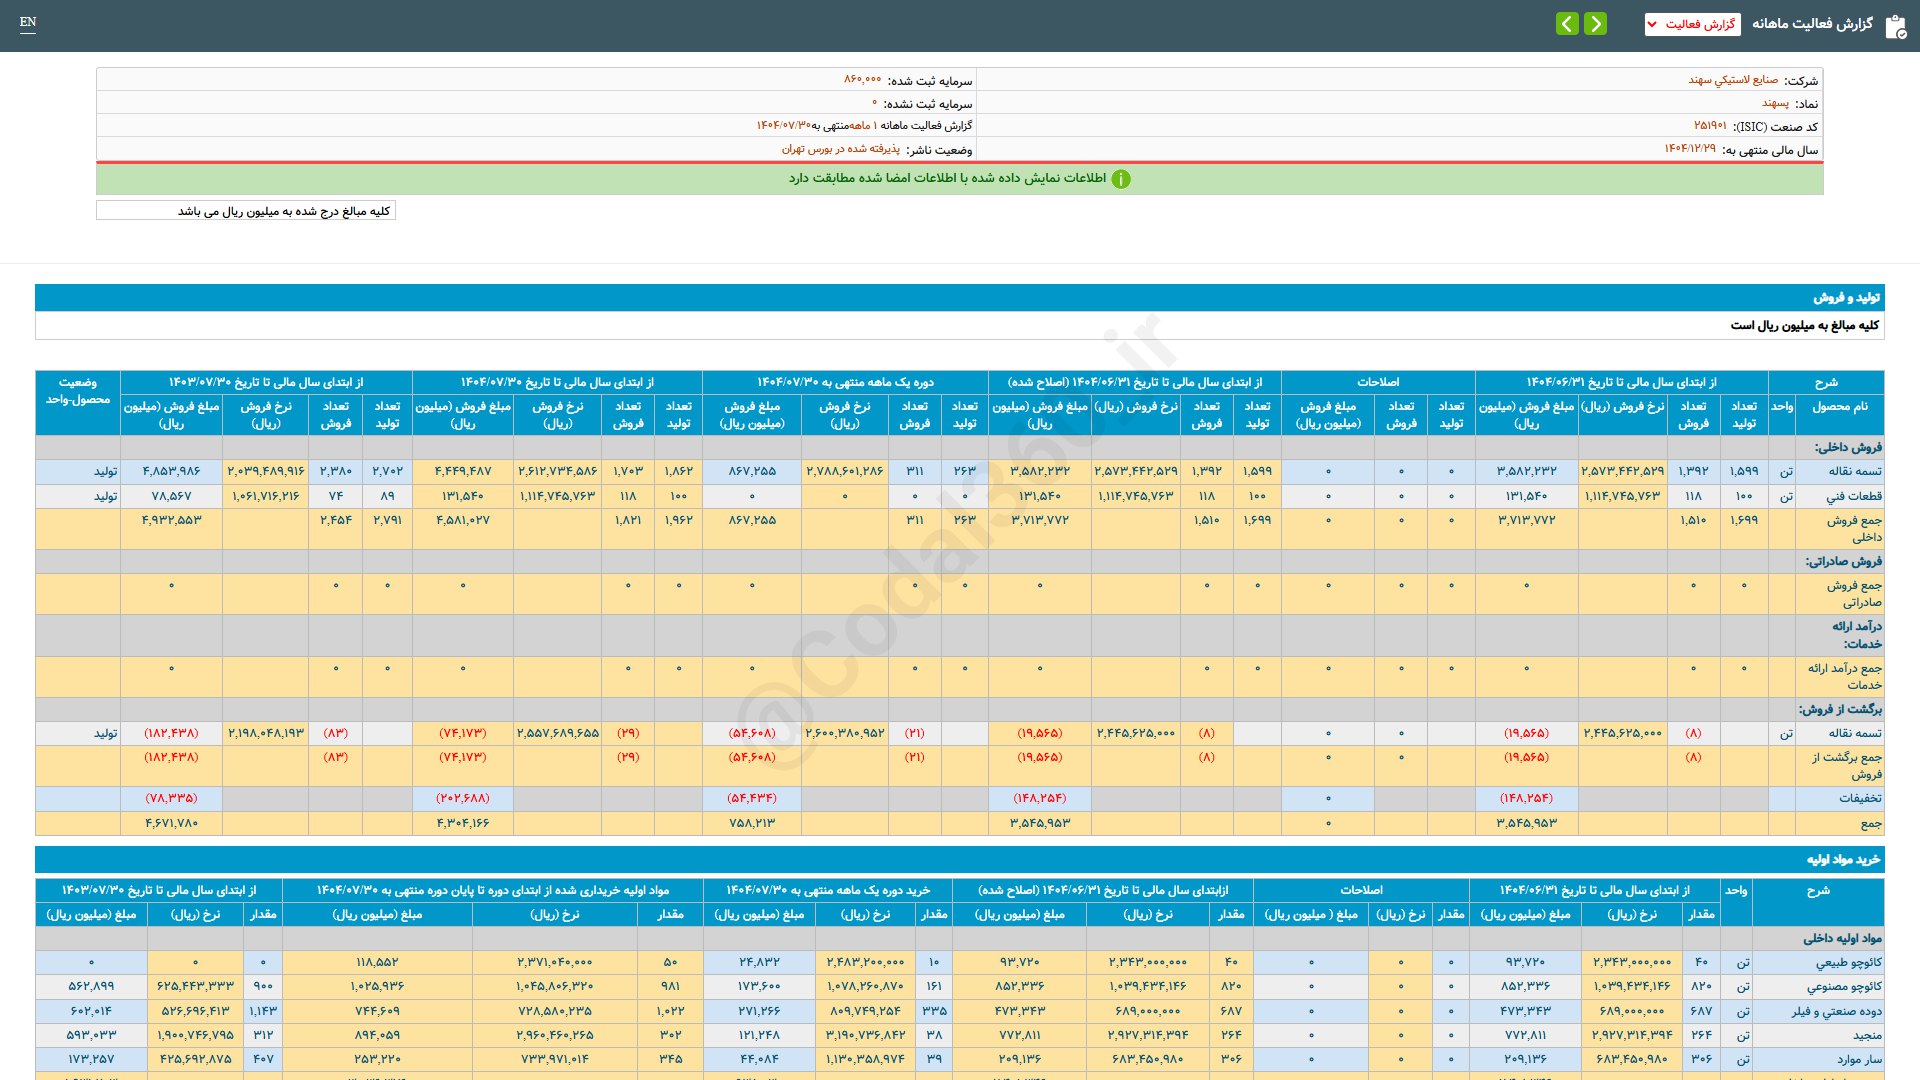
Task: Click the right green arrow button
Action: 1596,23
